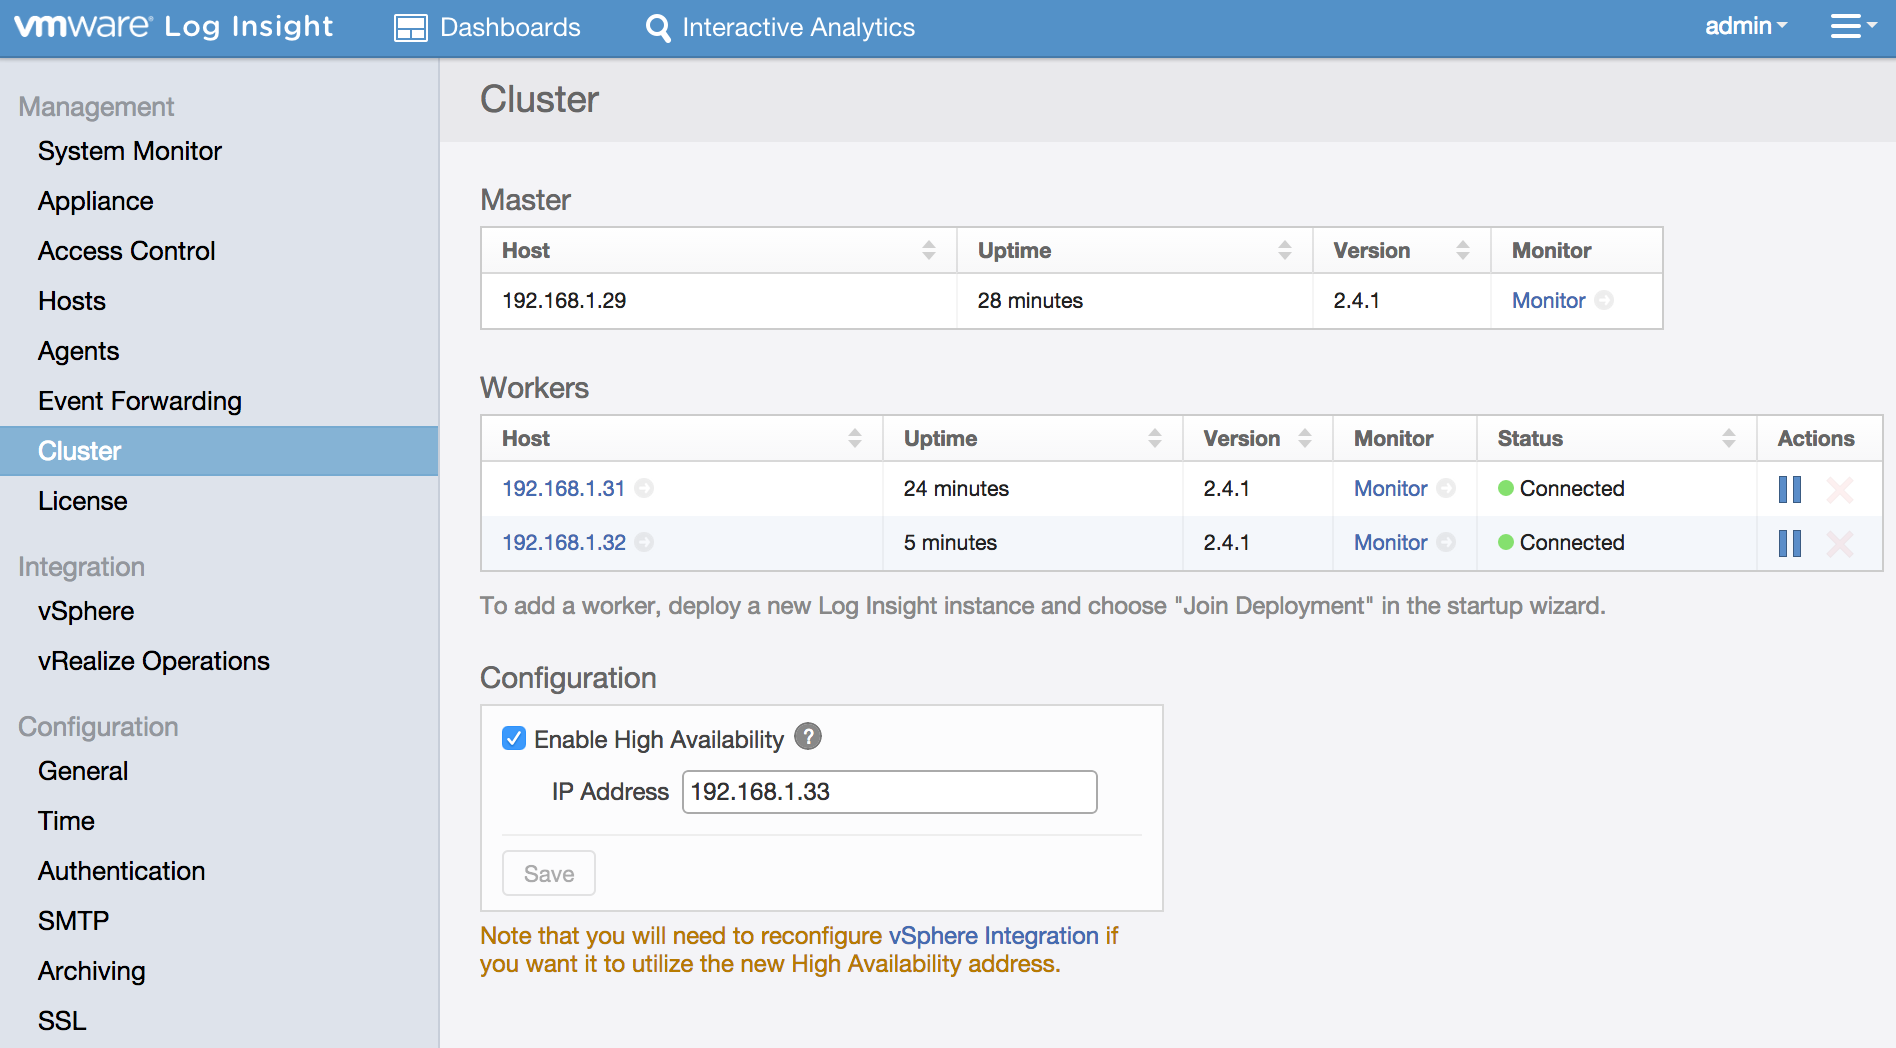Click the IP Address input field
Image resolution: width=1896 pixels, height=1048 pixels.
889,792
